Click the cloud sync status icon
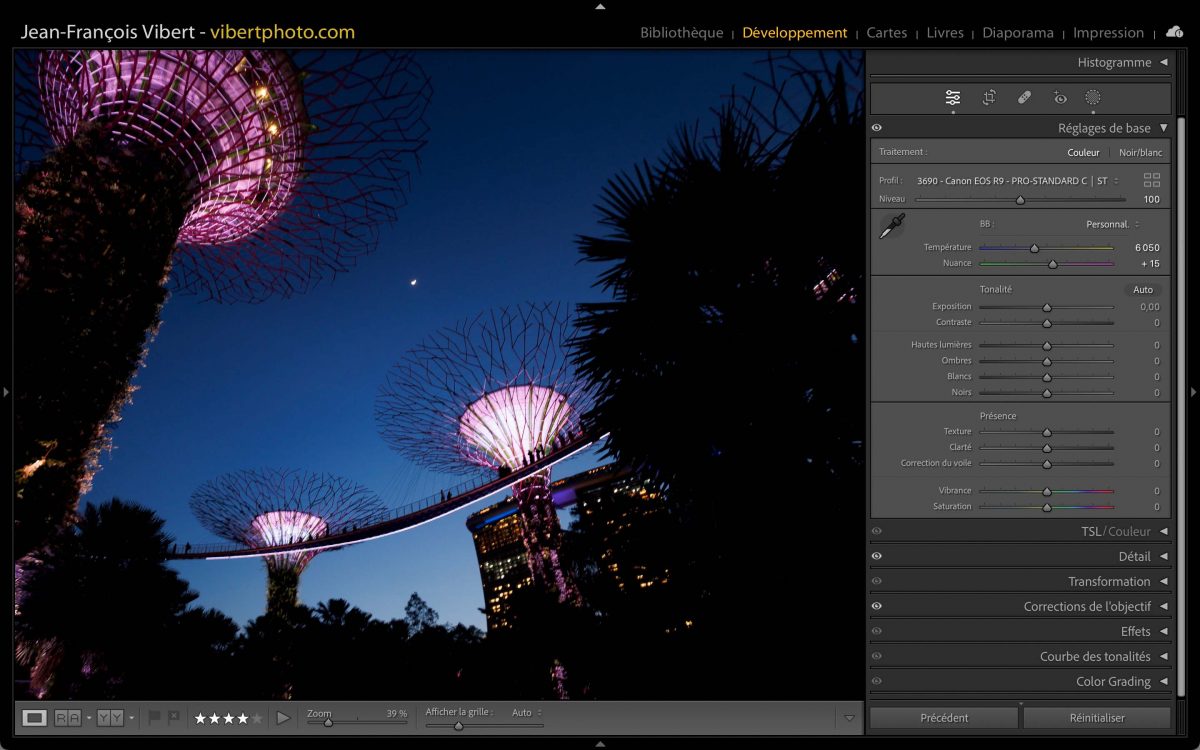This screenshot has width=1200, height=750. coord(1174,32)
